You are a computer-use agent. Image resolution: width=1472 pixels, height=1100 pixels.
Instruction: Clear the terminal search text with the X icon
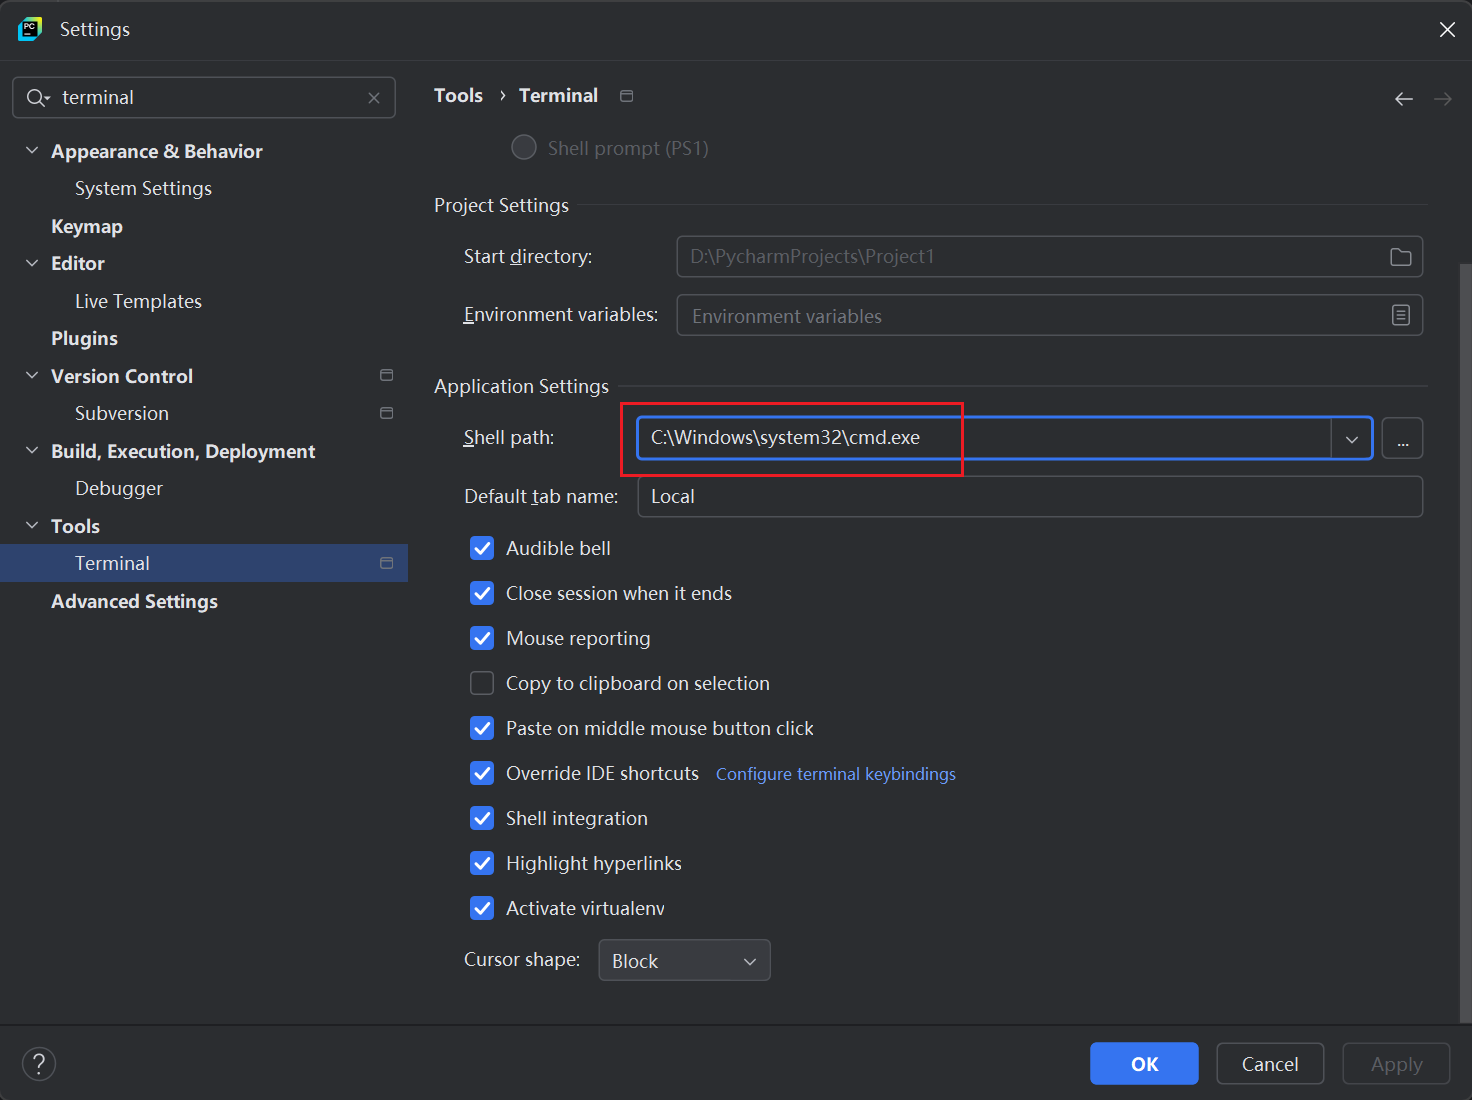point(374,98)
